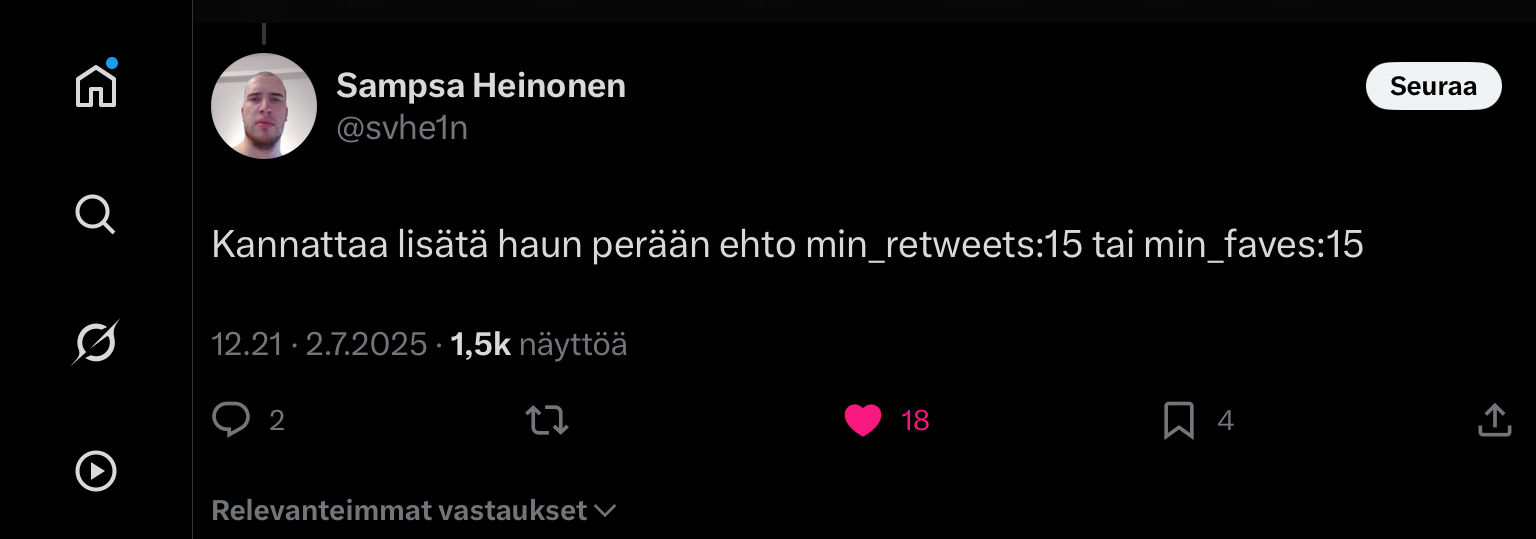The image size is (1536, 539).
Task: Open the Search magnifier in the sidebar
Action: click(x=96, y=214)
